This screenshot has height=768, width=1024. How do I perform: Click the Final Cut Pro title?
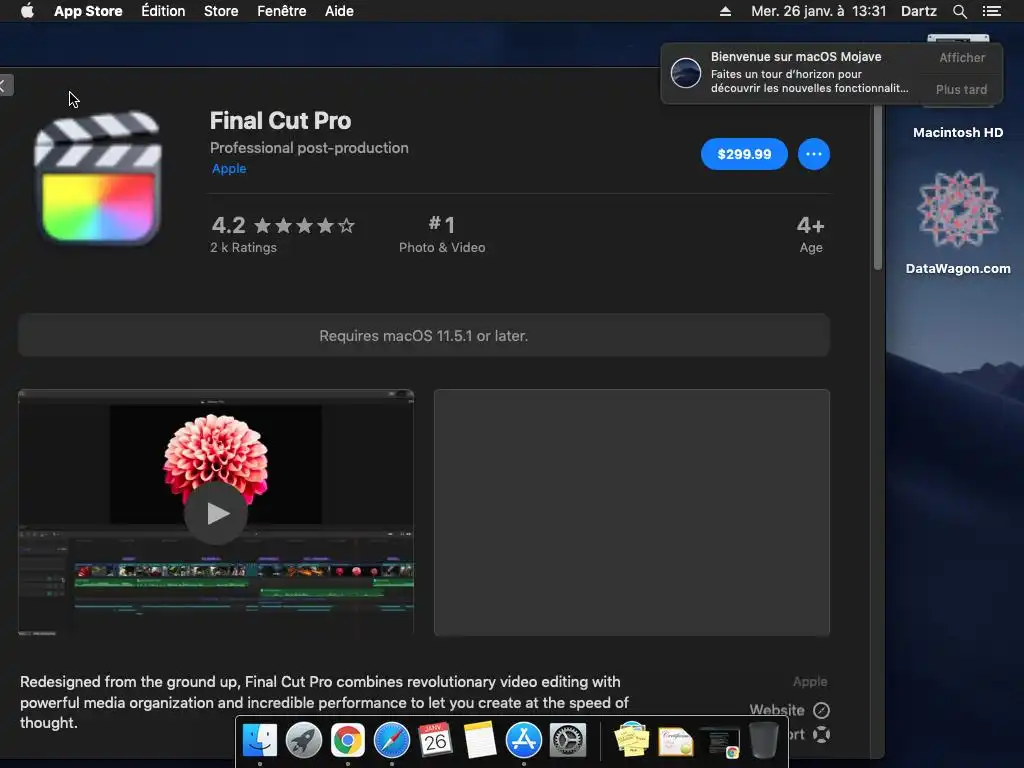click(x=280, y=121)
